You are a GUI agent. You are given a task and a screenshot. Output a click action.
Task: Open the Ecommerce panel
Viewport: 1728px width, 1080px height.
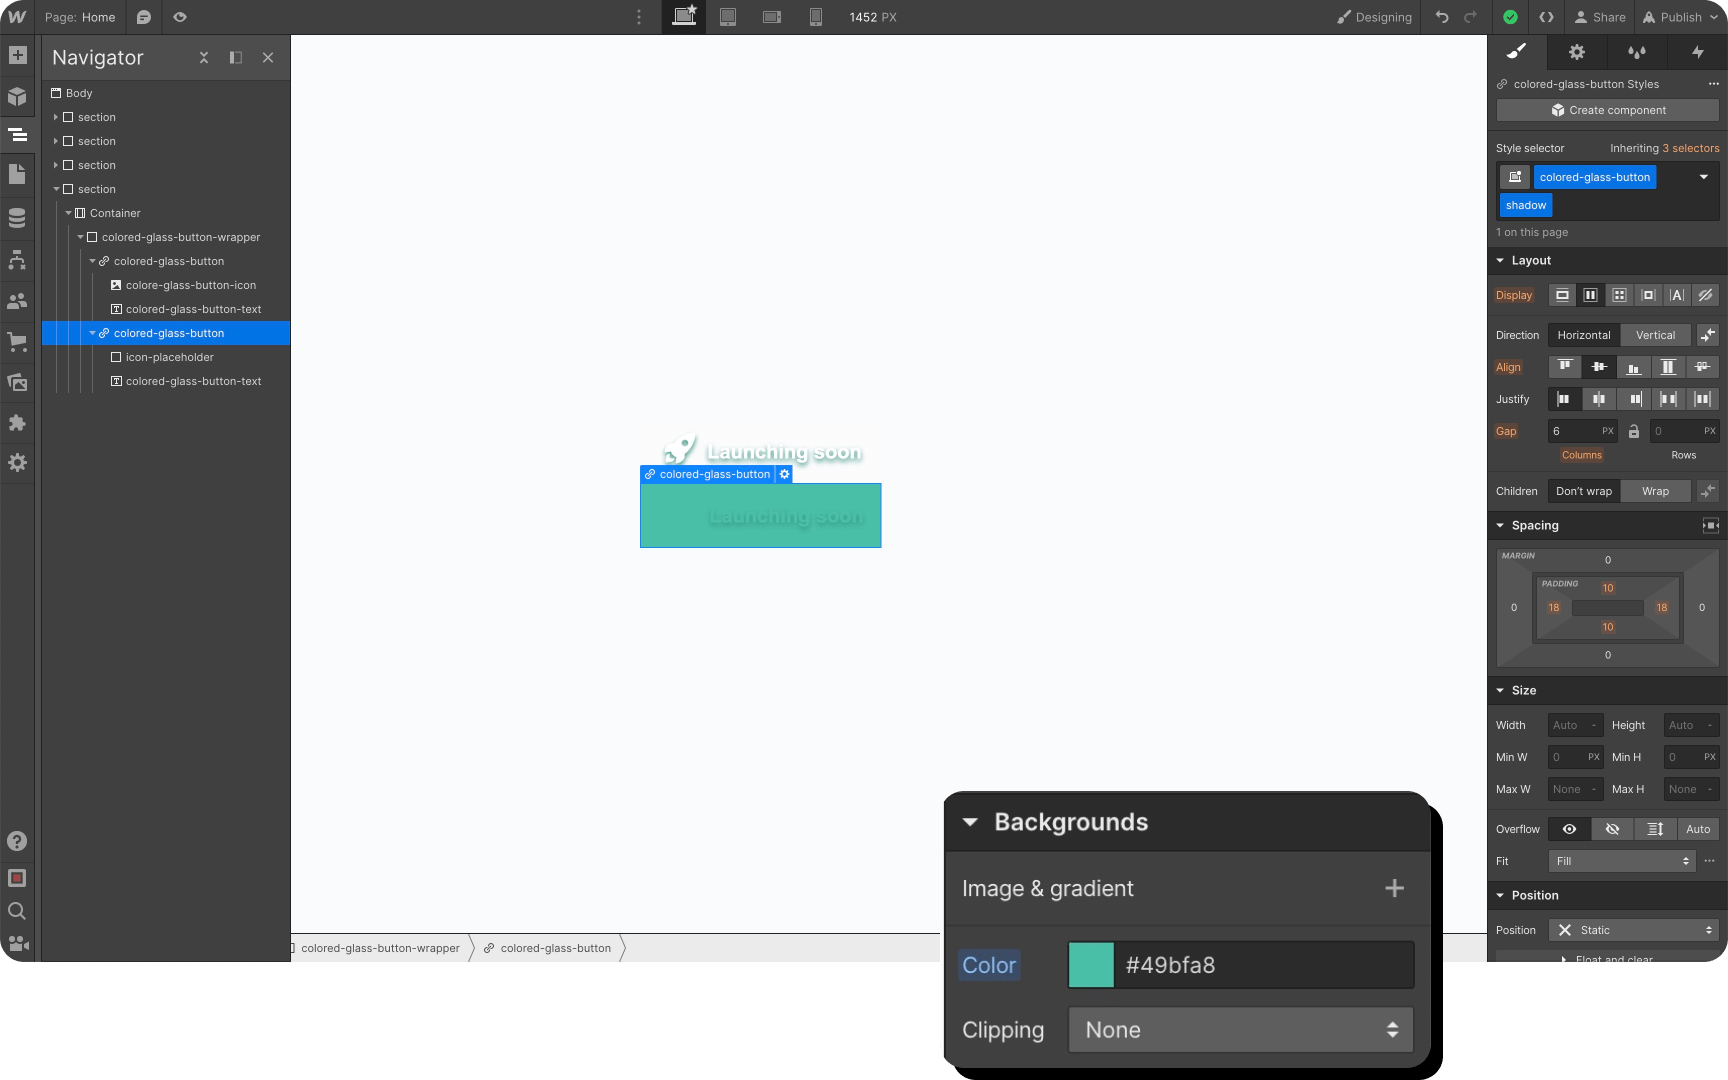click(x=18, y=342)
